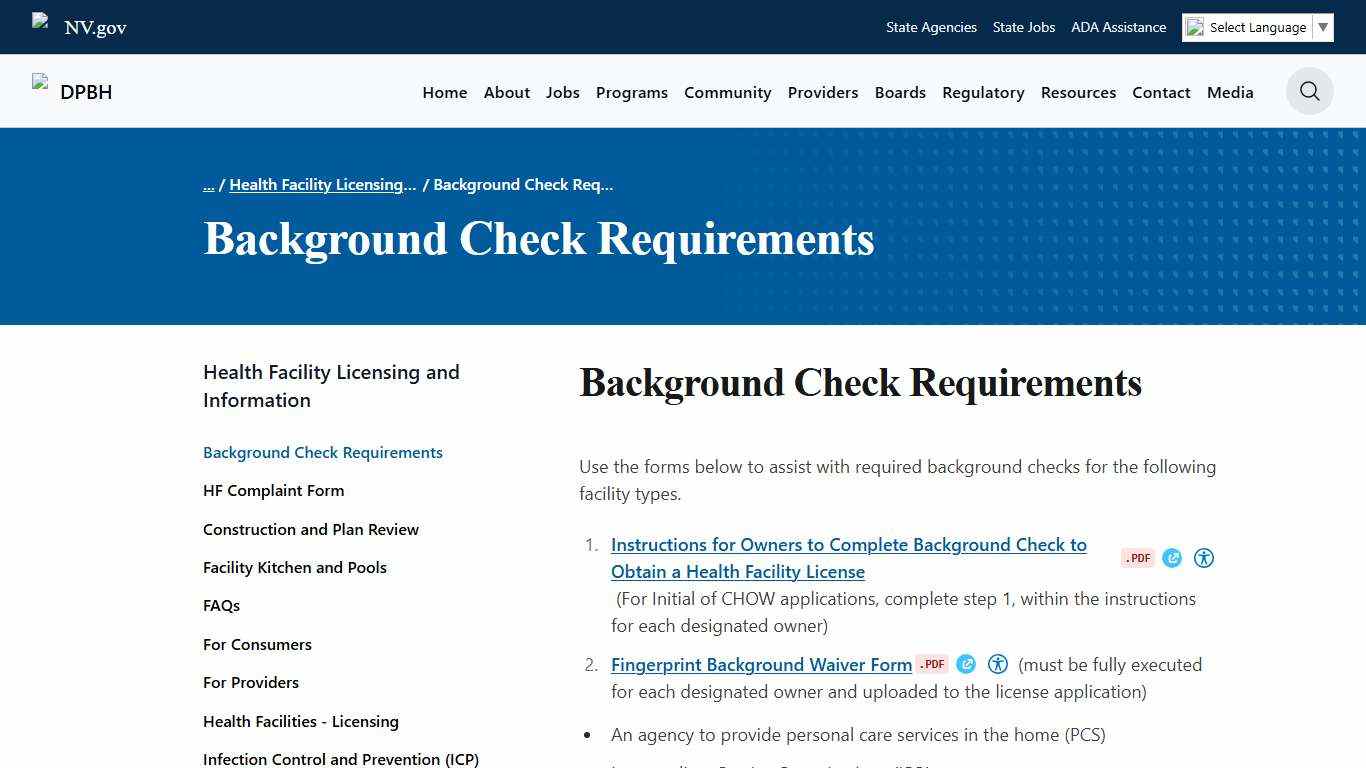Click the State Jobs link
This screenshot has height=768, width=1366.
(1023, 27)
